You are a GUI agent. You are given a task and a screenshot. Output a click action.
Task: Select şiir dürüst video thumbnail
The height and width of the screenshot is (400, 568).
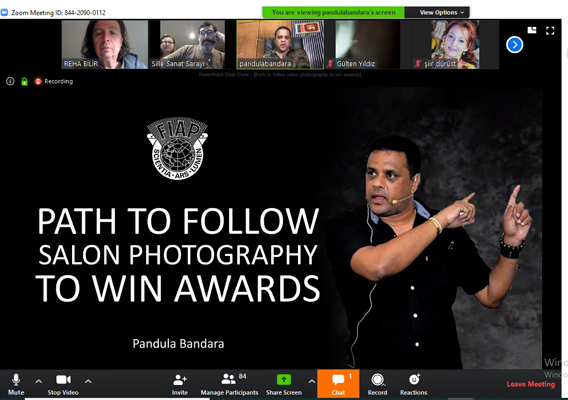click(455, 45)
